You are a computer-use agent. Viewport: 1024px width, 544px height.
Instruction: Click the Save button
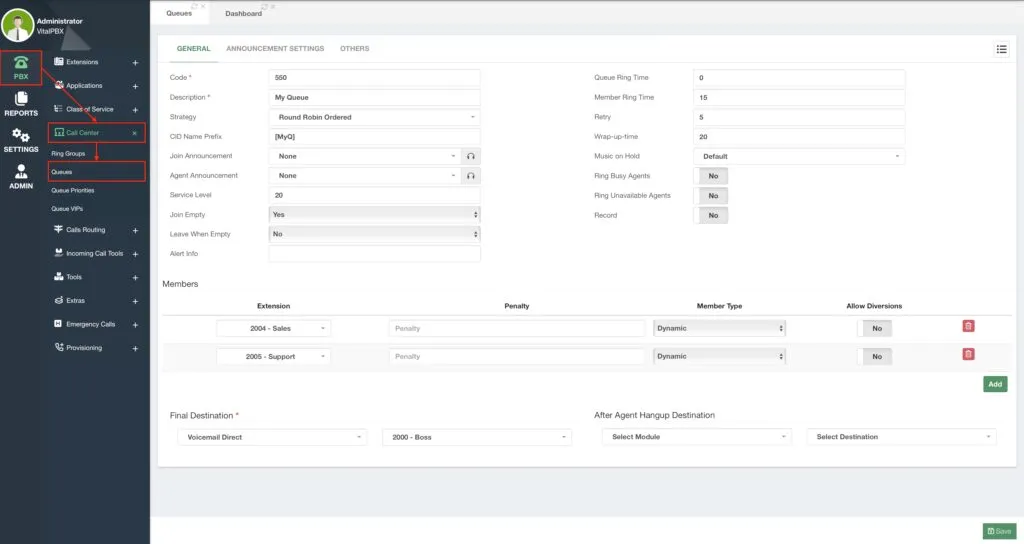point(999,531)
